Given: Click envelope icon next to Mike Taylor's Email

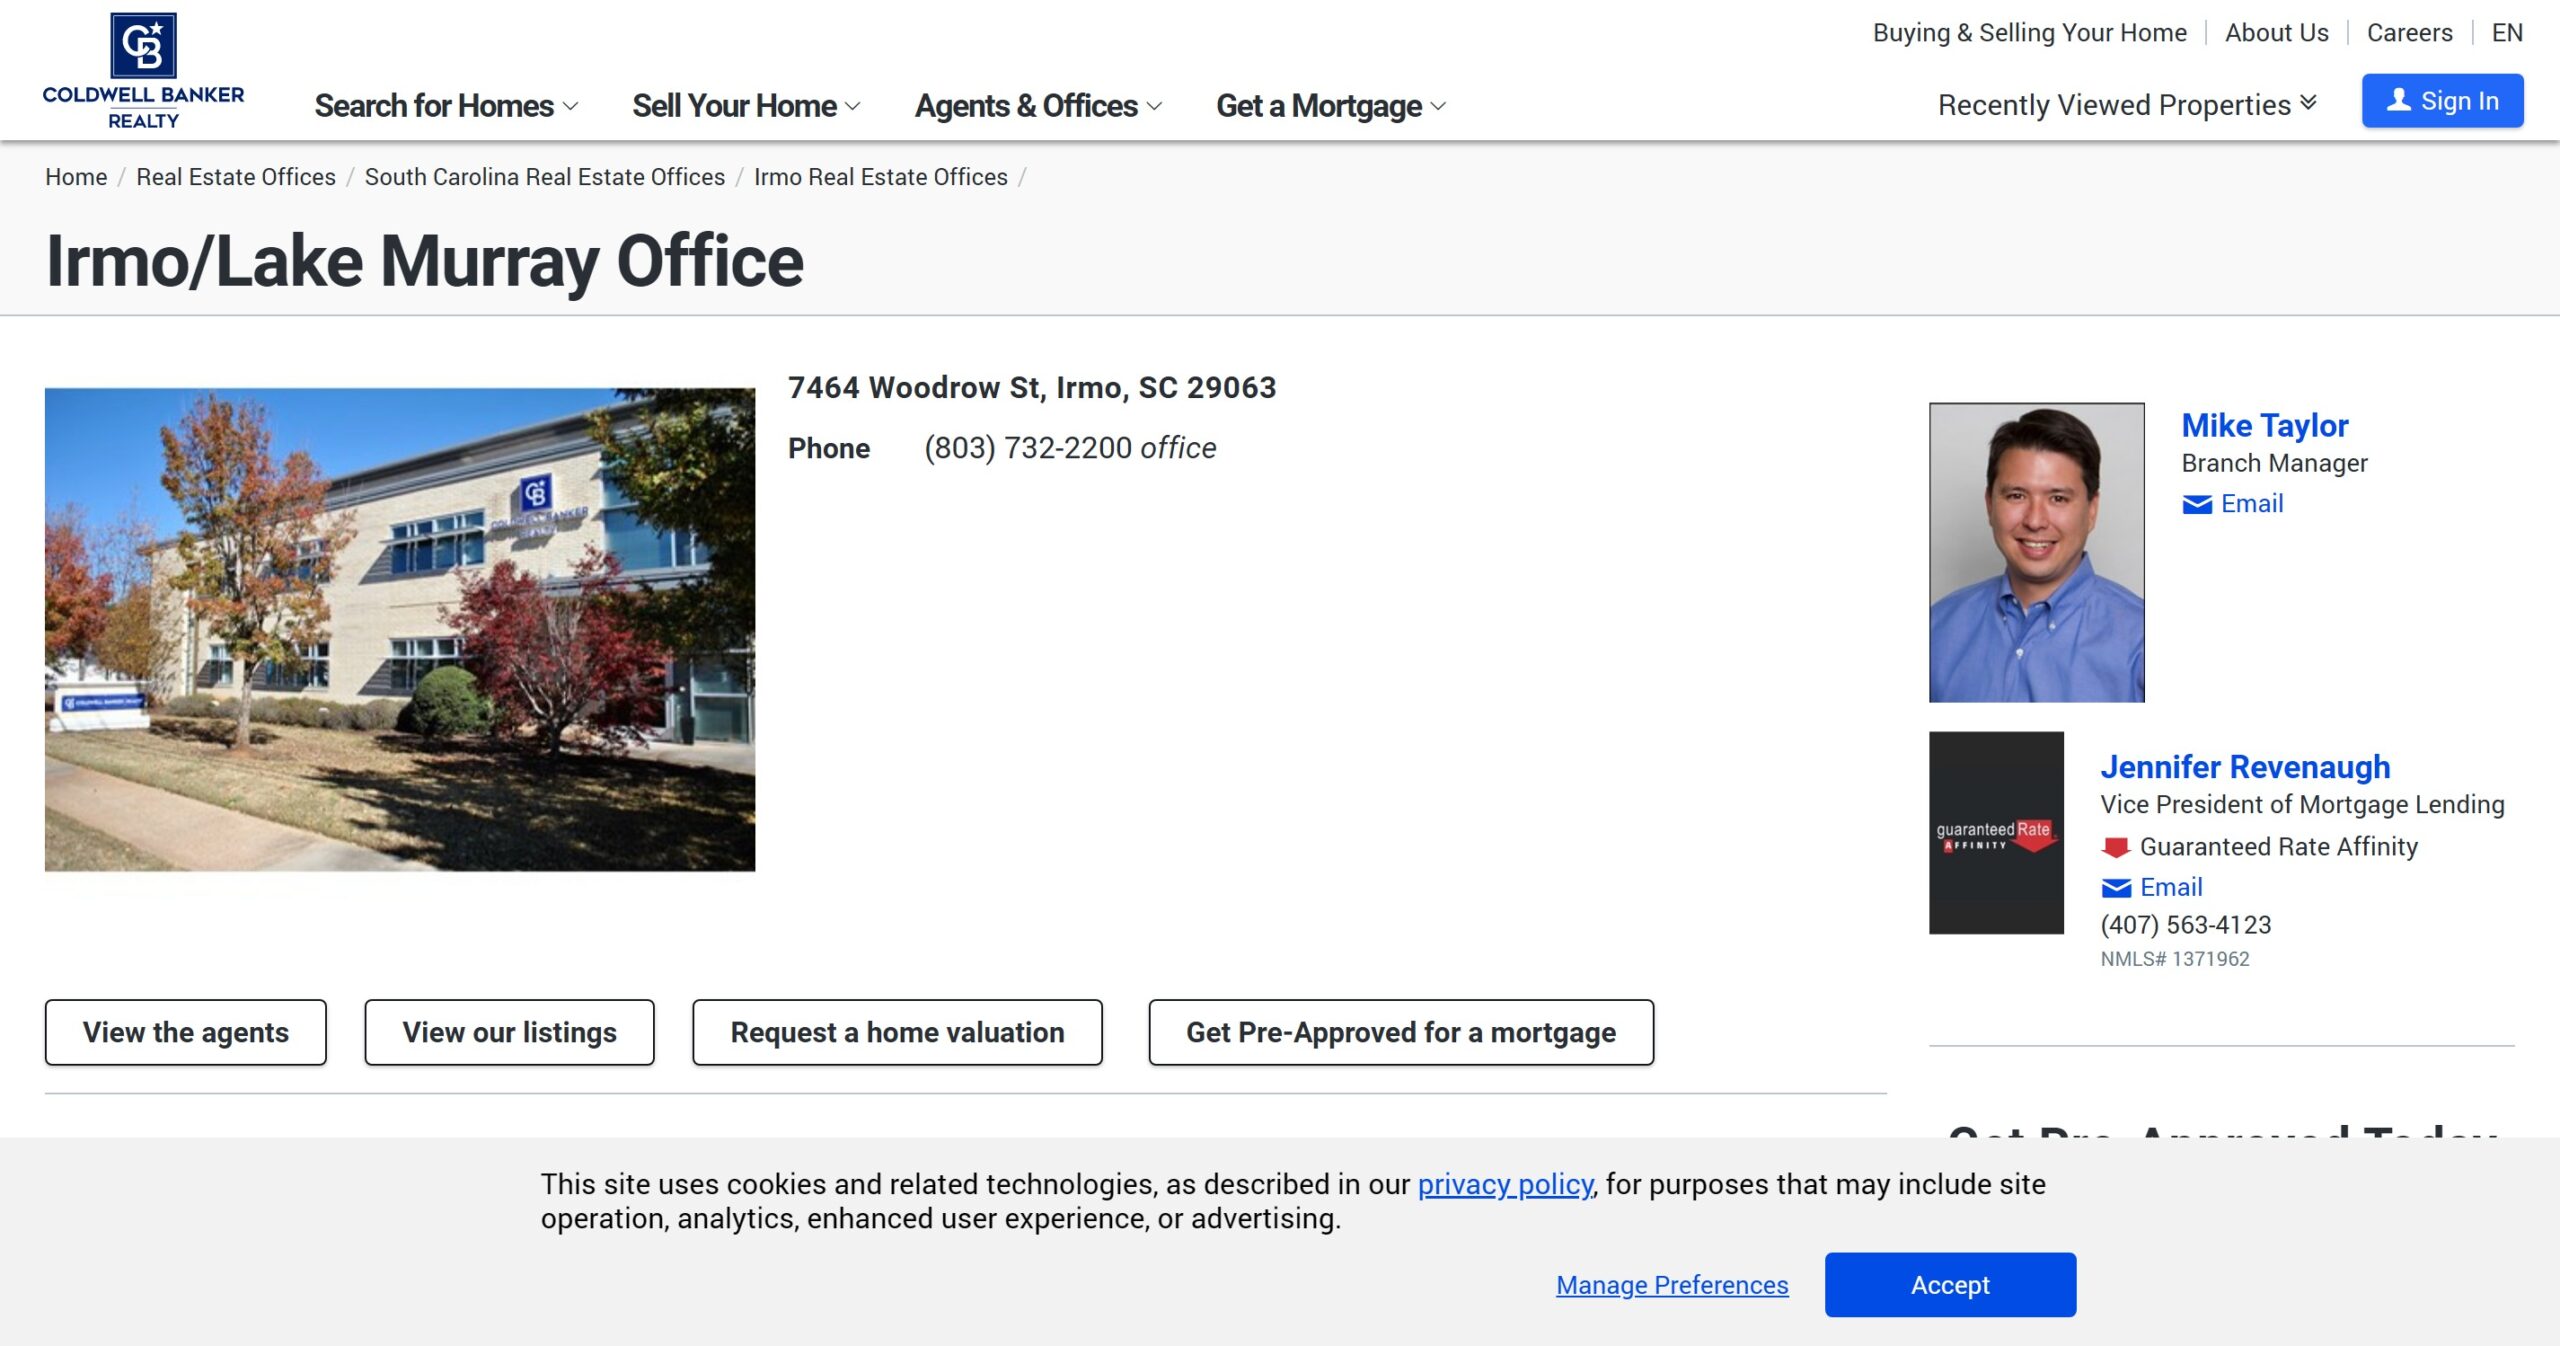Looking at the screenshot, I should pos(2196,505).
